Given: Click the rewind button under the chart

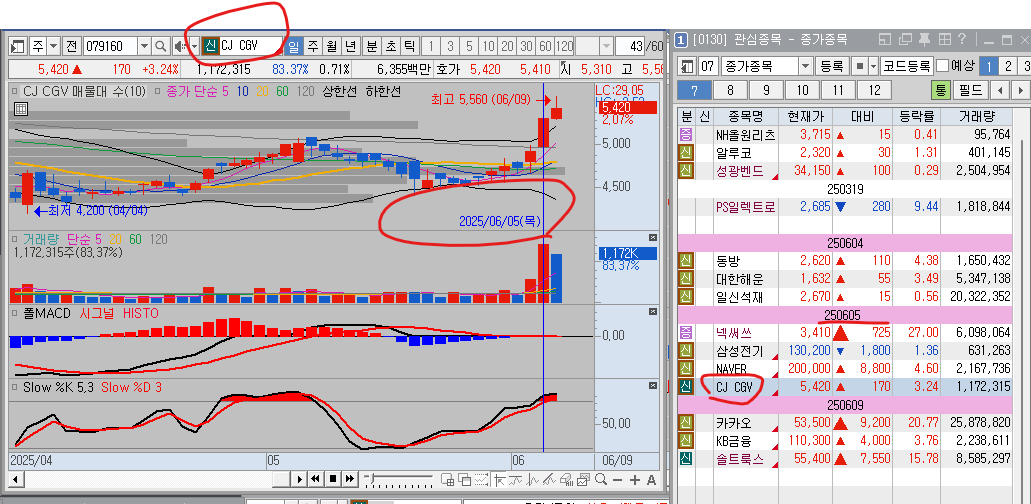Looking at the screenshot, I should point(316,479).
